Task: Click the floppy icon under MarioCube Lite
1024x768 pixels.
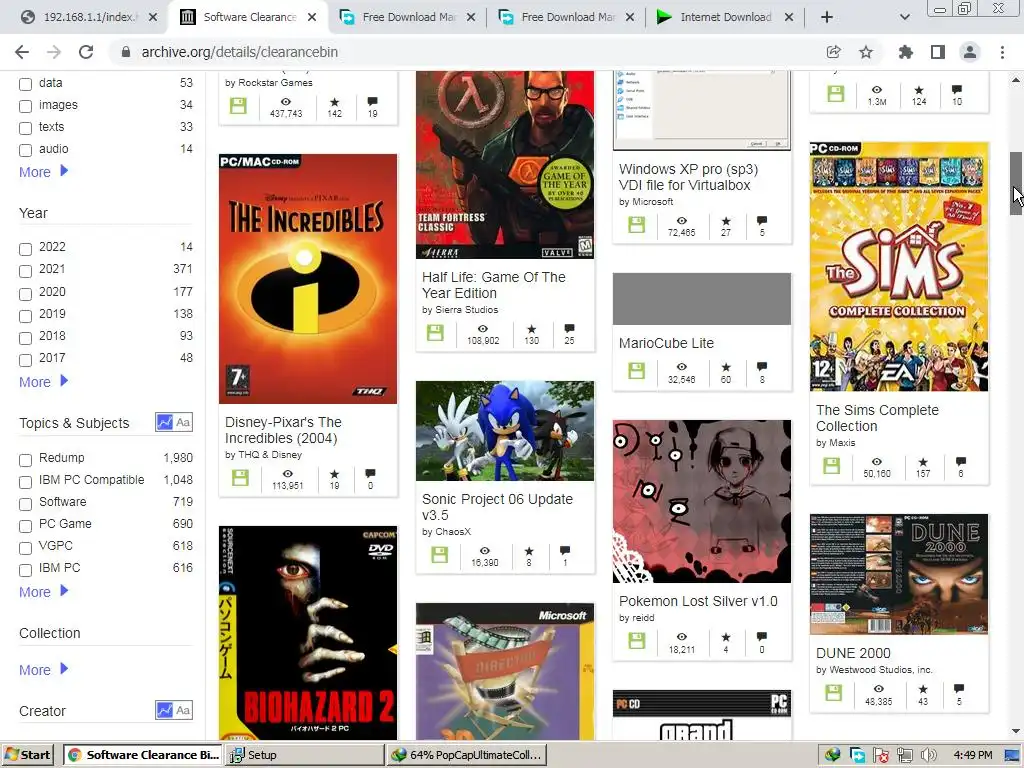Action: [x=637, y=371]
